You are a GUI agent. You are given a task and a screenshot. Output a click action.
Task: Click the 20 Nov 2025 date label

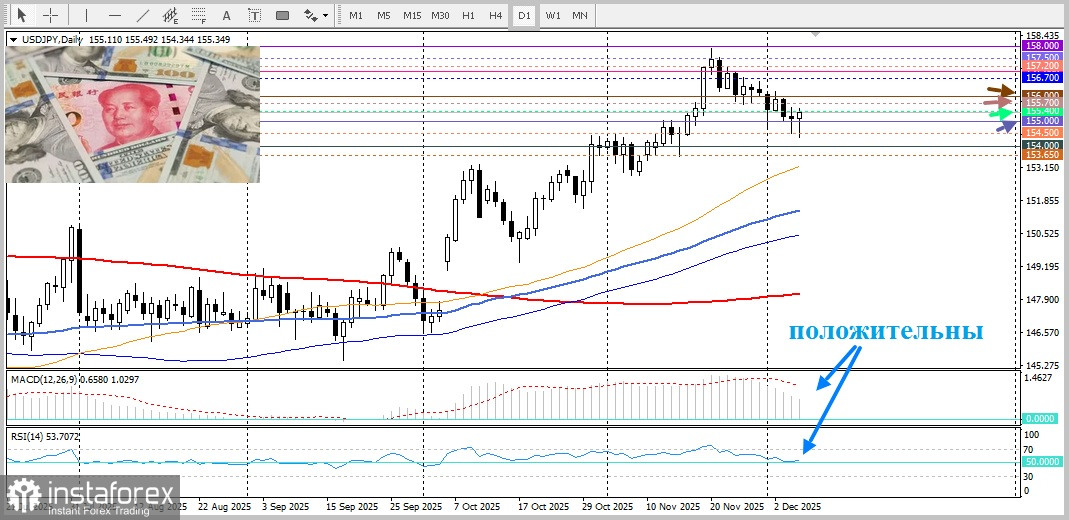(737, 508)
